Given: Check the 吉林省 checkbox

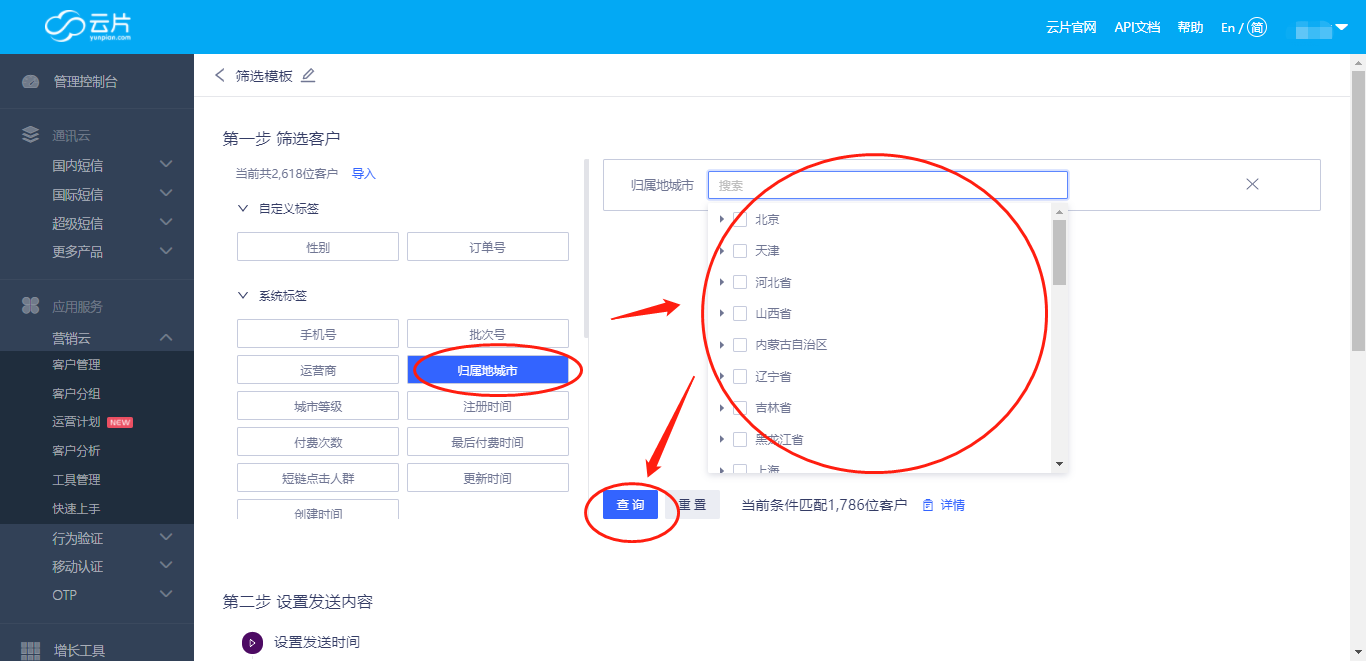Looking at the screenshot, I should click(x=740, y=407).
